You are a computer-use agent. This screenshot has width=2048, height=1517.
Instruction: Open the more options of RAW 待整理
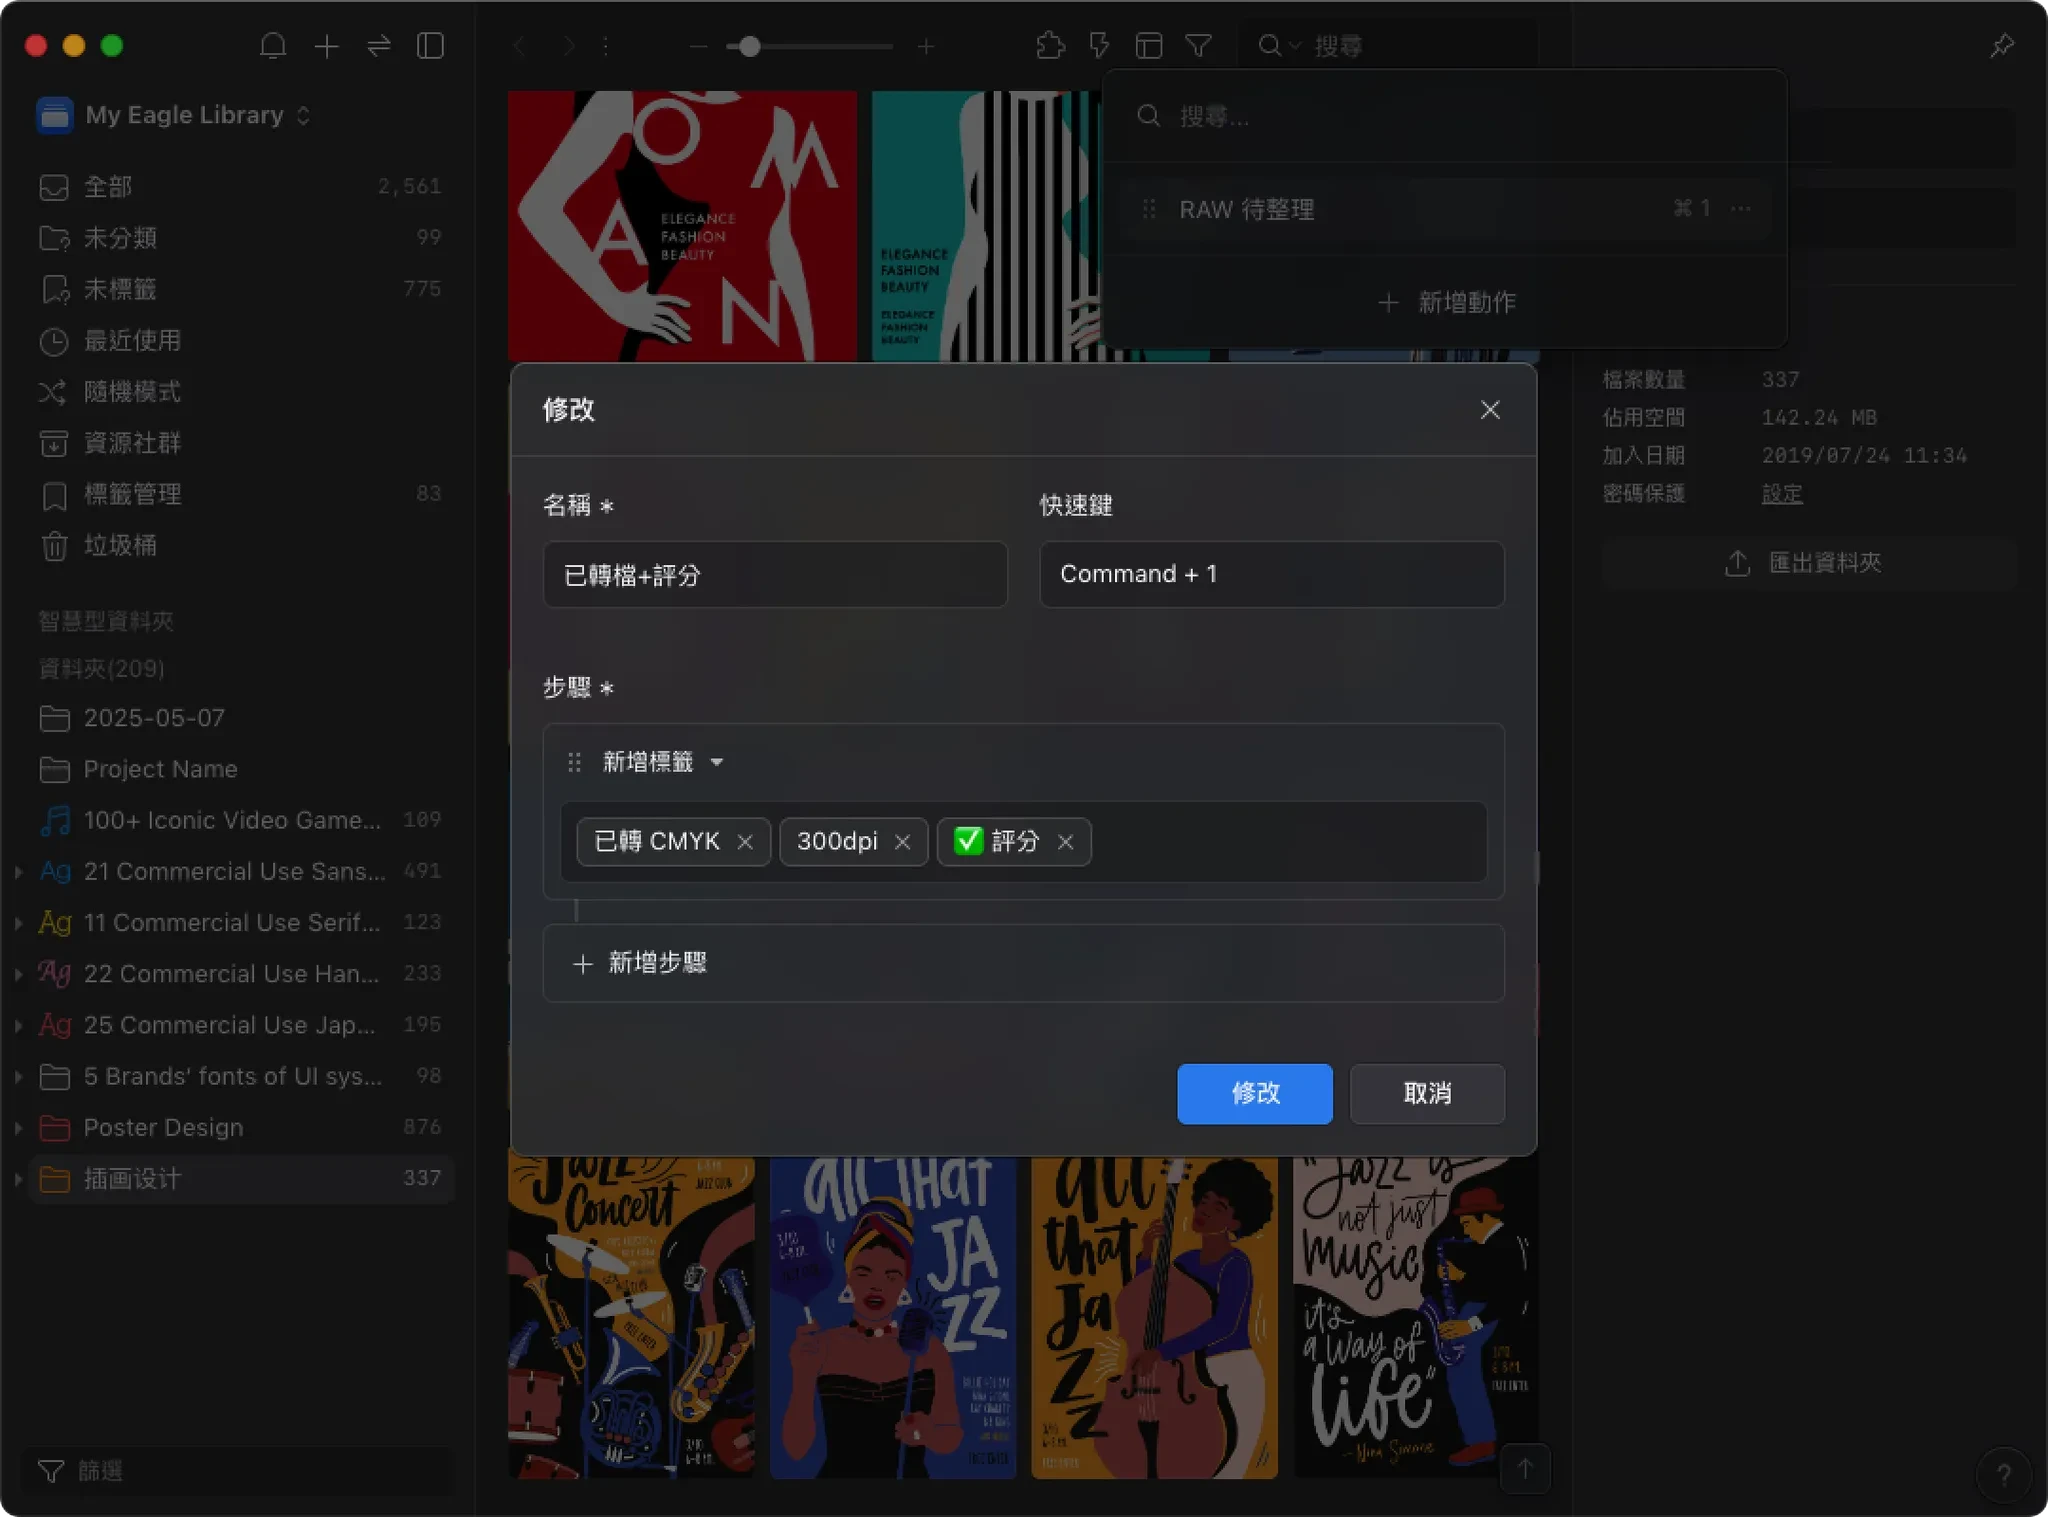click(1741, 208)
